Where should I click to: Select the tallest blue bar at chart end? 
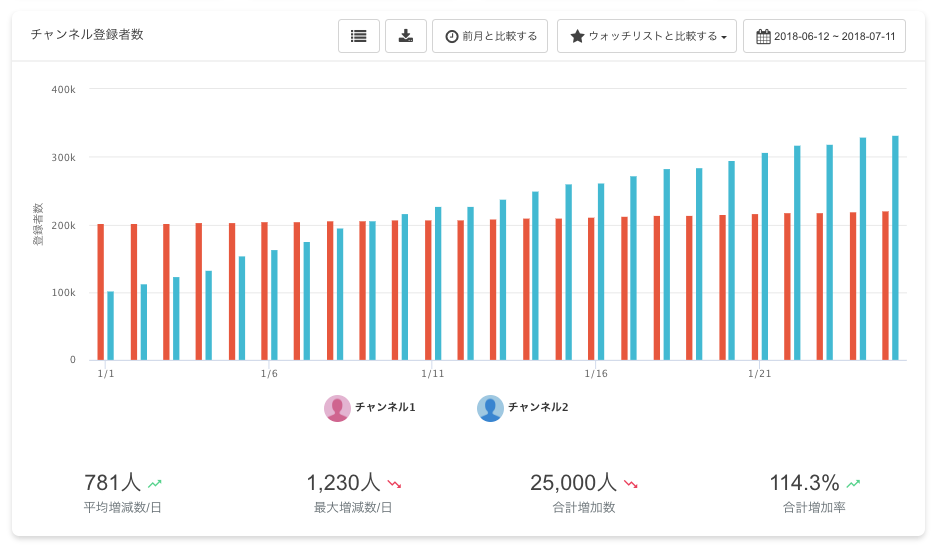click(895, 248)
